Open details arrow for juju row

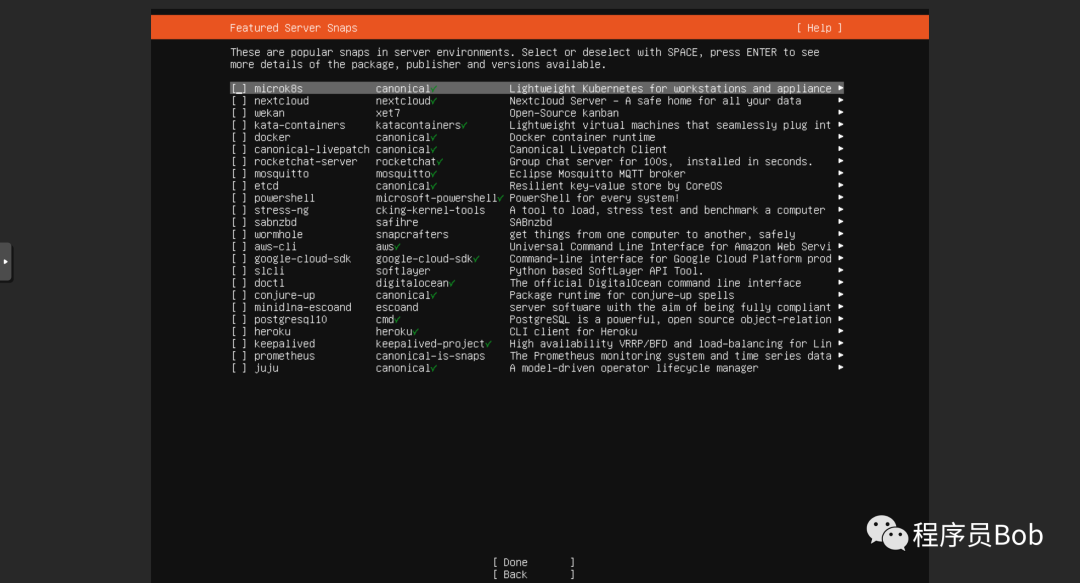840,368
